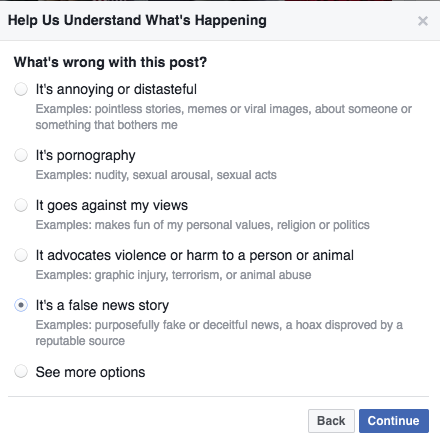This screenshot has width=440, height=444.
Task: Click the "It advocates violence or harm" label text
Action: (x=195, y=255)
